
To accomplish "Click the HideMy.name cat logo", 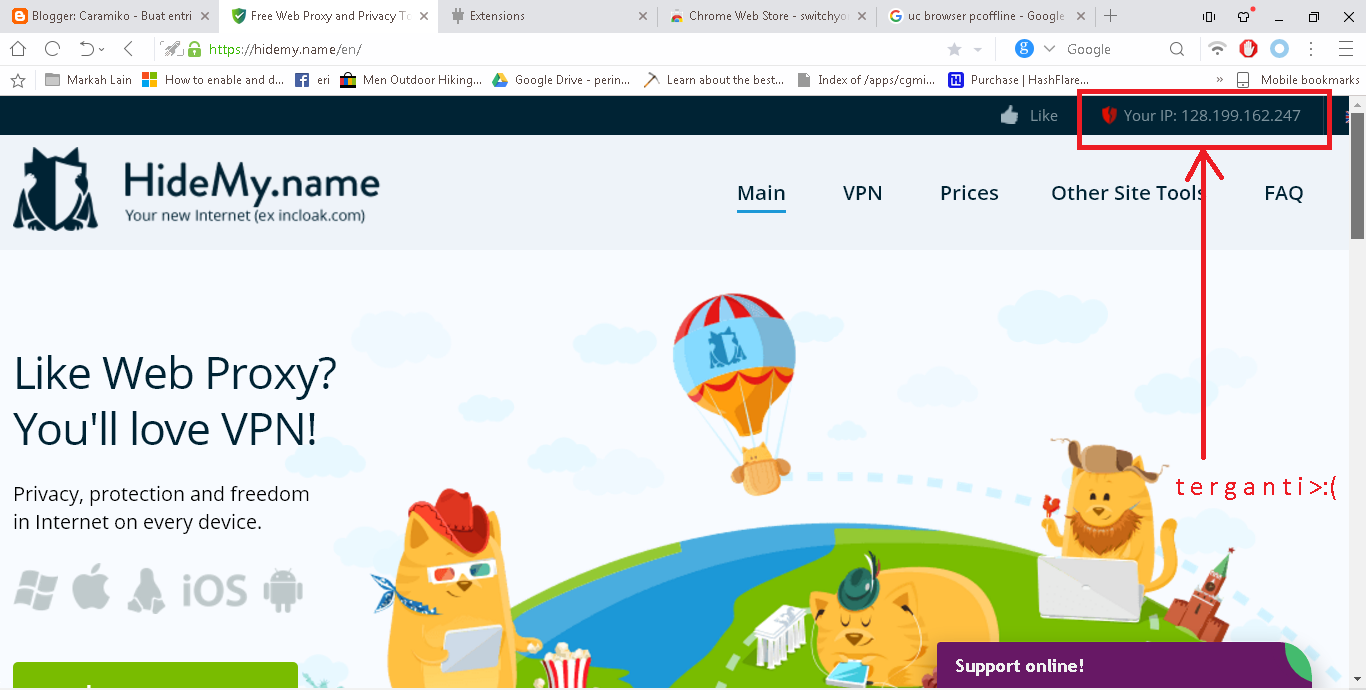I will [x=56, y=189].
